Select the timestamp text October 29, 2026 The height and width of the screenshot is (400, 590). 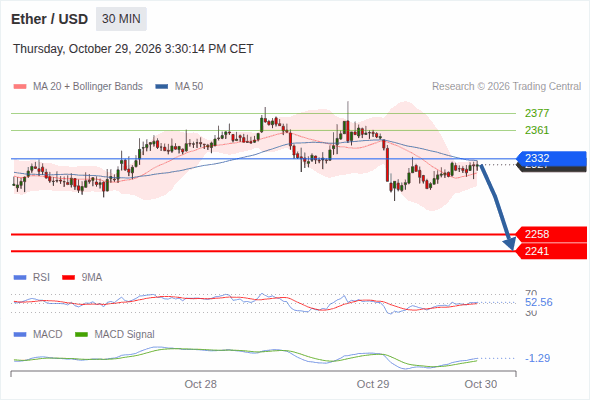click(115, 49)
